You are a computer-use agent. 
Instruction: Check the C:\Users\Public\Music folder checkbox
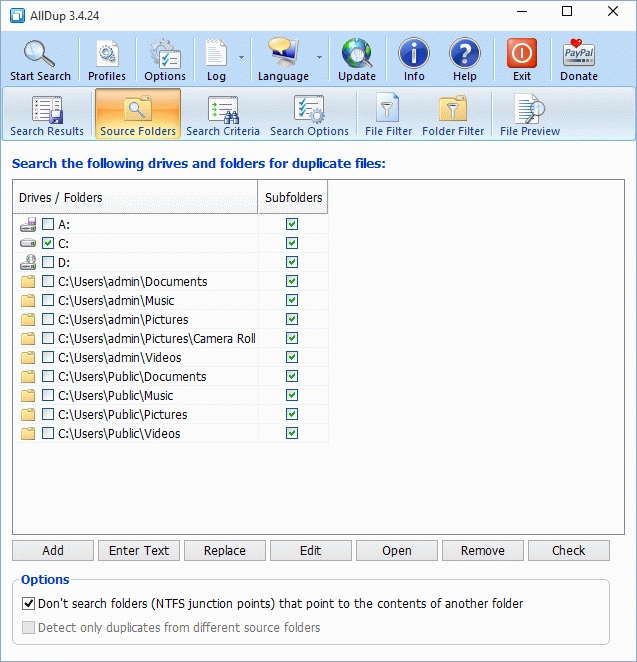pyautogui.click(x=48, y=395)
